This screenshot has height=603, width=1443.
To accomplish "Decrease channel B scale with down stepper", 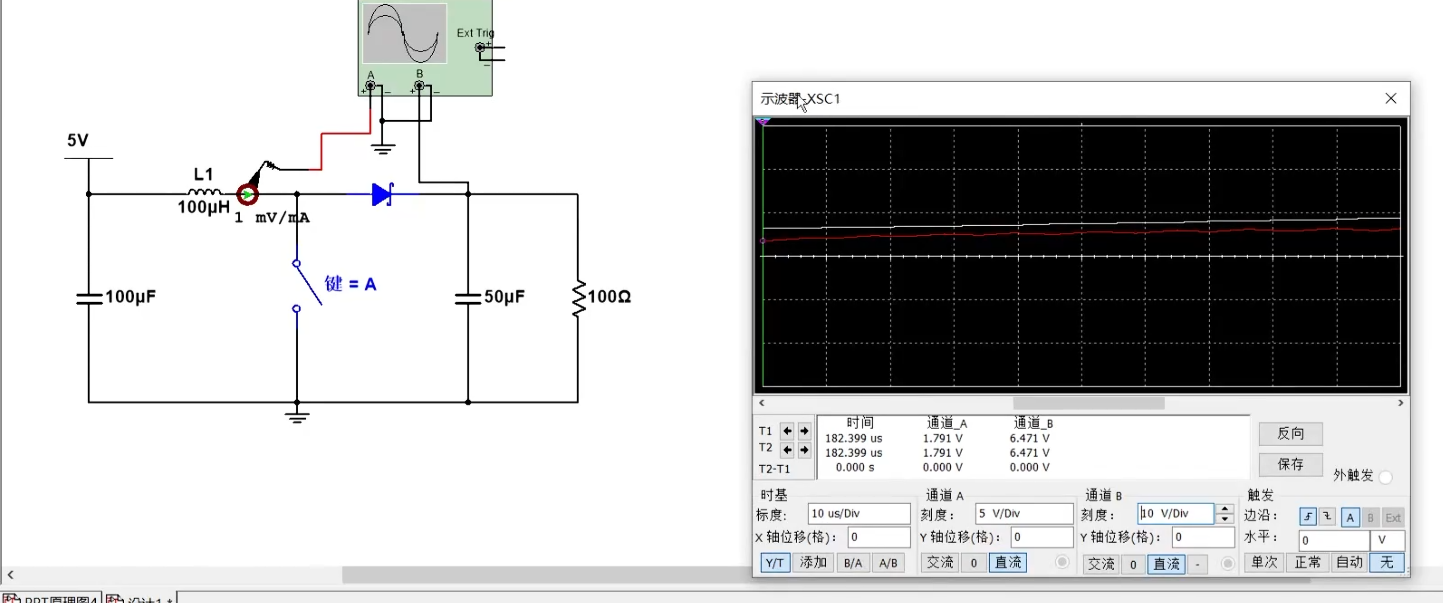I will (1225, 519).
